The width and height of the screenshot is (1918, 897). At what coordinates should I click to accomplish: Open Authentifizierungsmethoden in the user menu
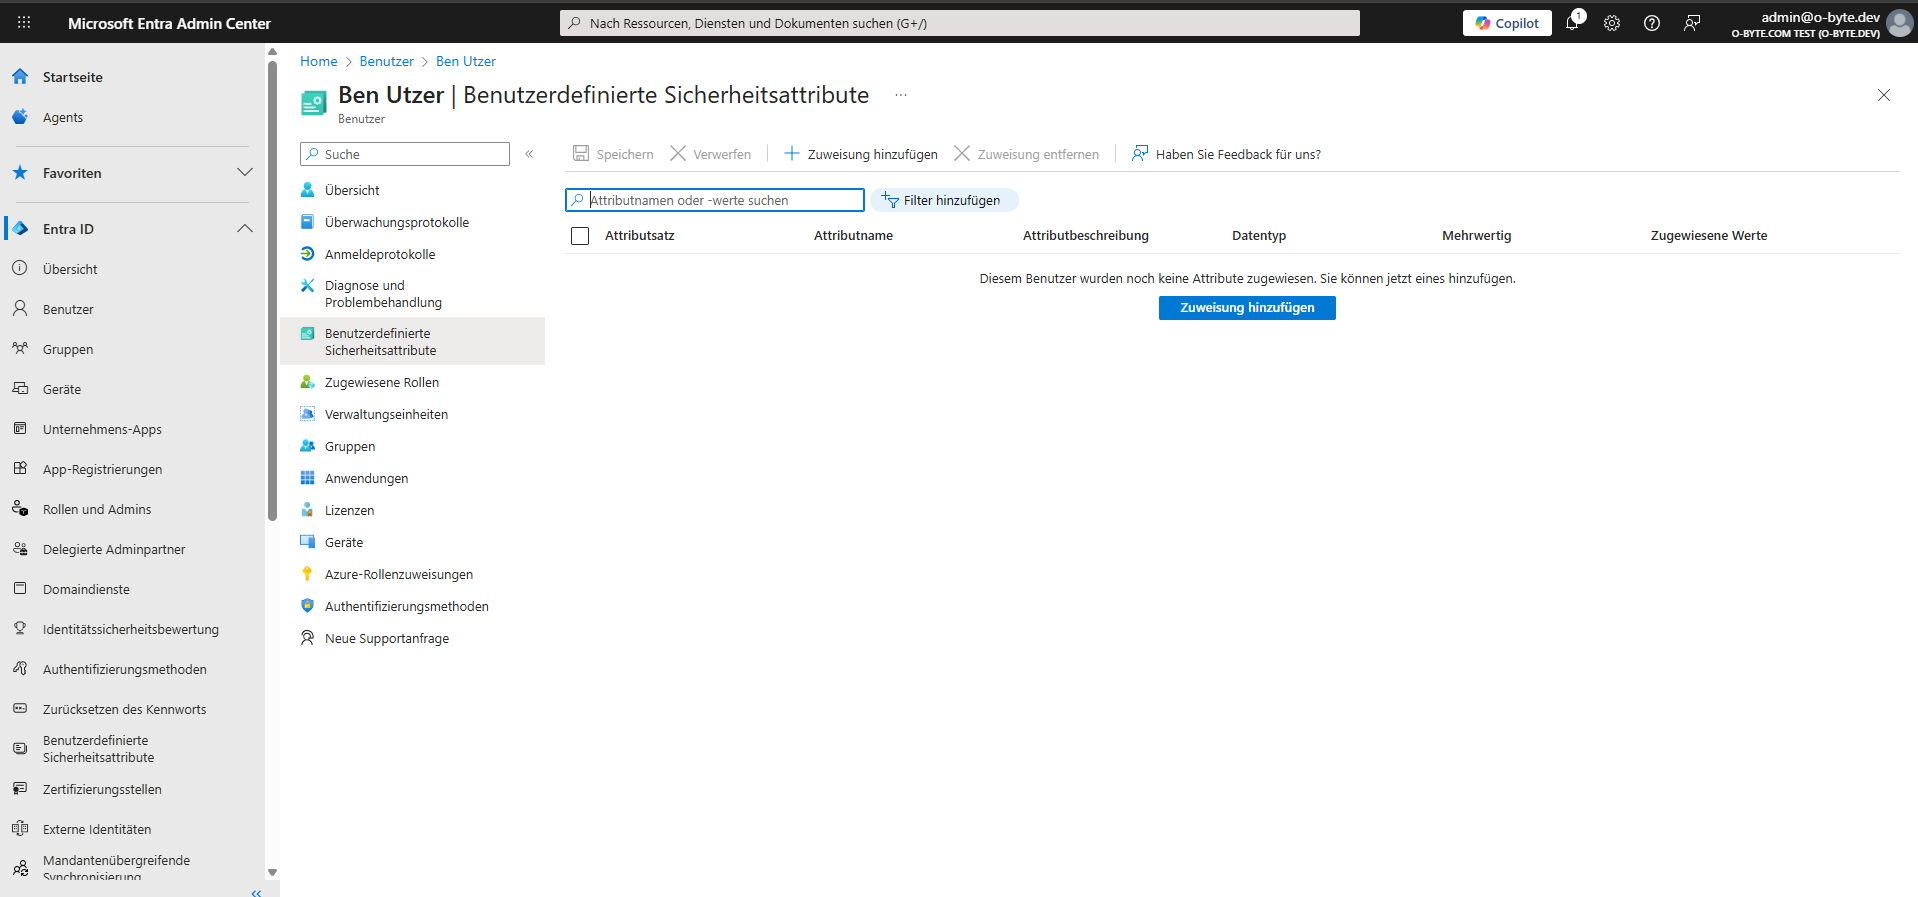point(406,606)
